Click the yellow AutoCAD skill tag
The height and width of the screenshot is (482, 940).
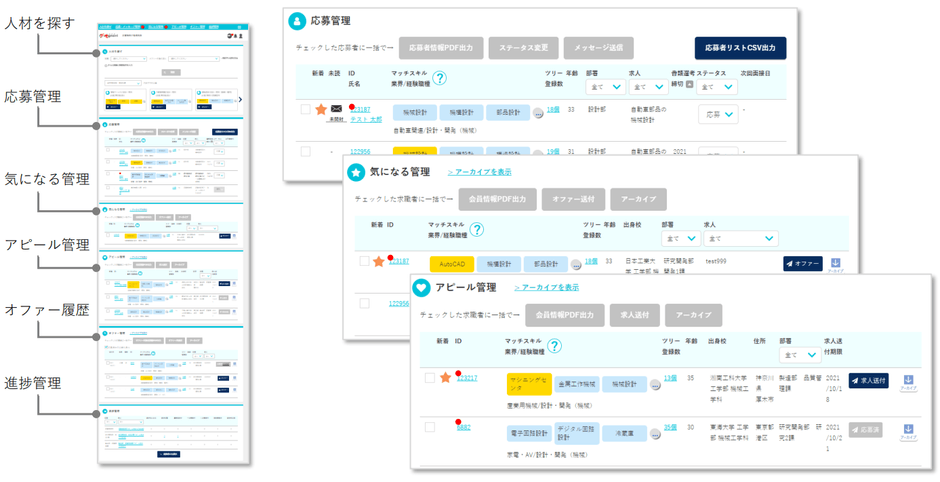[x=450, y=264]
